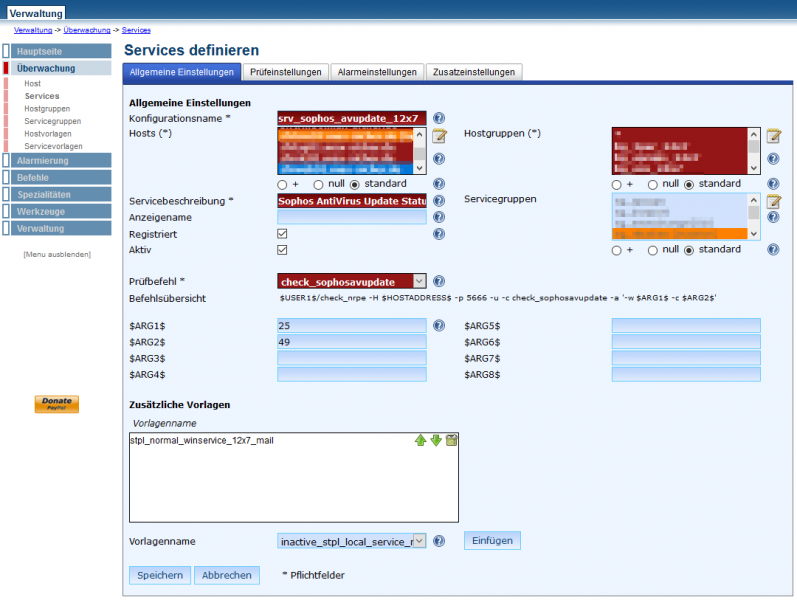Click the Anzeigename input field
Viewport: 797px width, 600px height.
[x=352, y=217]
